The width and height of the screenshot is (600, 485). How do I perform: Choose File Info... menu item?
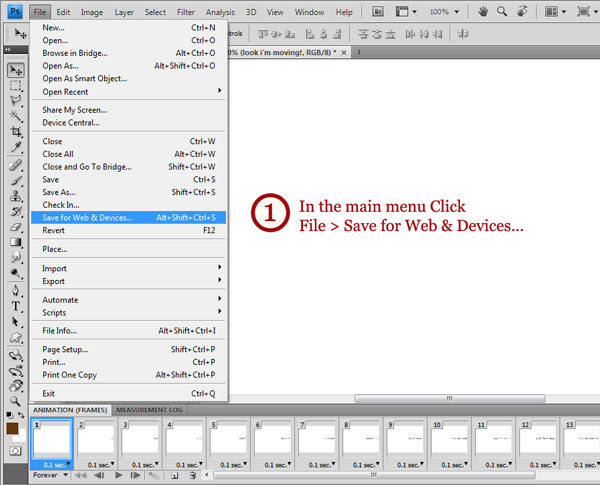point(129,331)
